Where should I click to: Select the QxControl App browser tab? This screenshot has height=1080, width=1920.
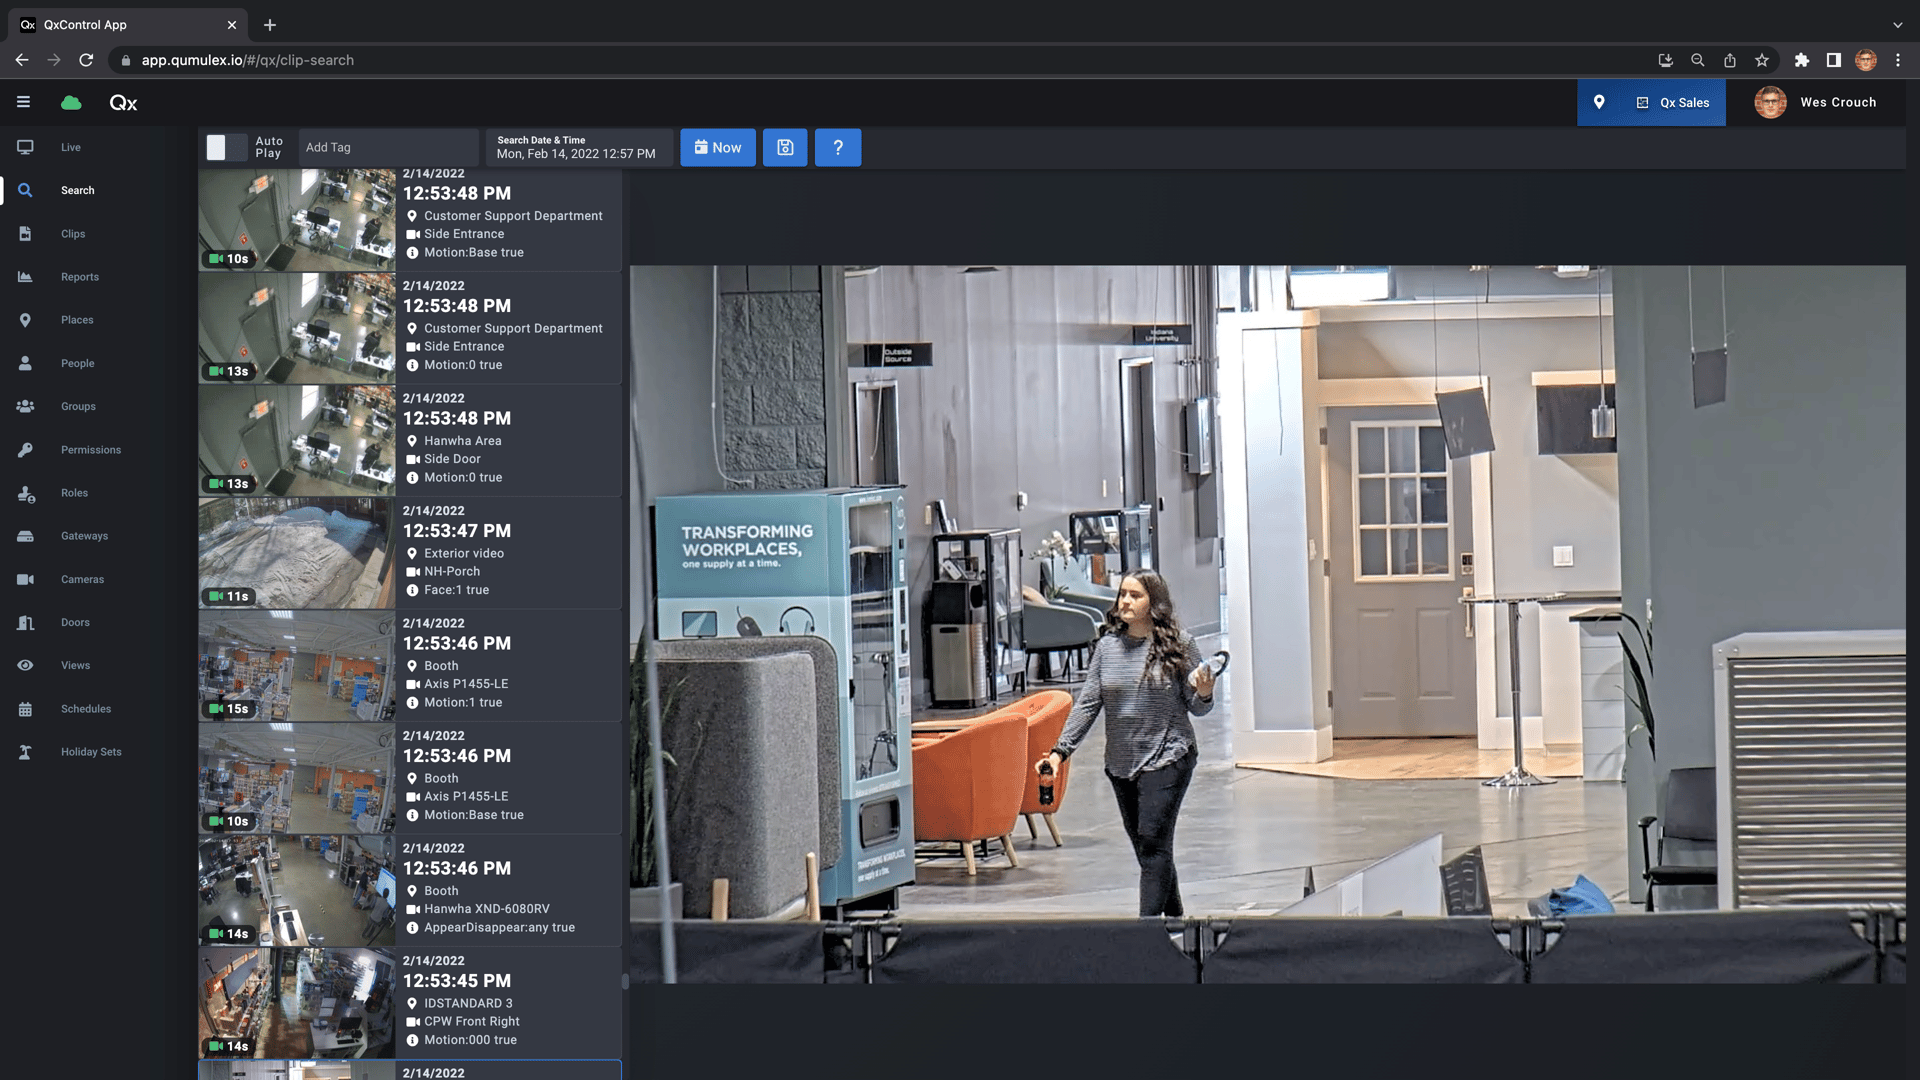130,25
